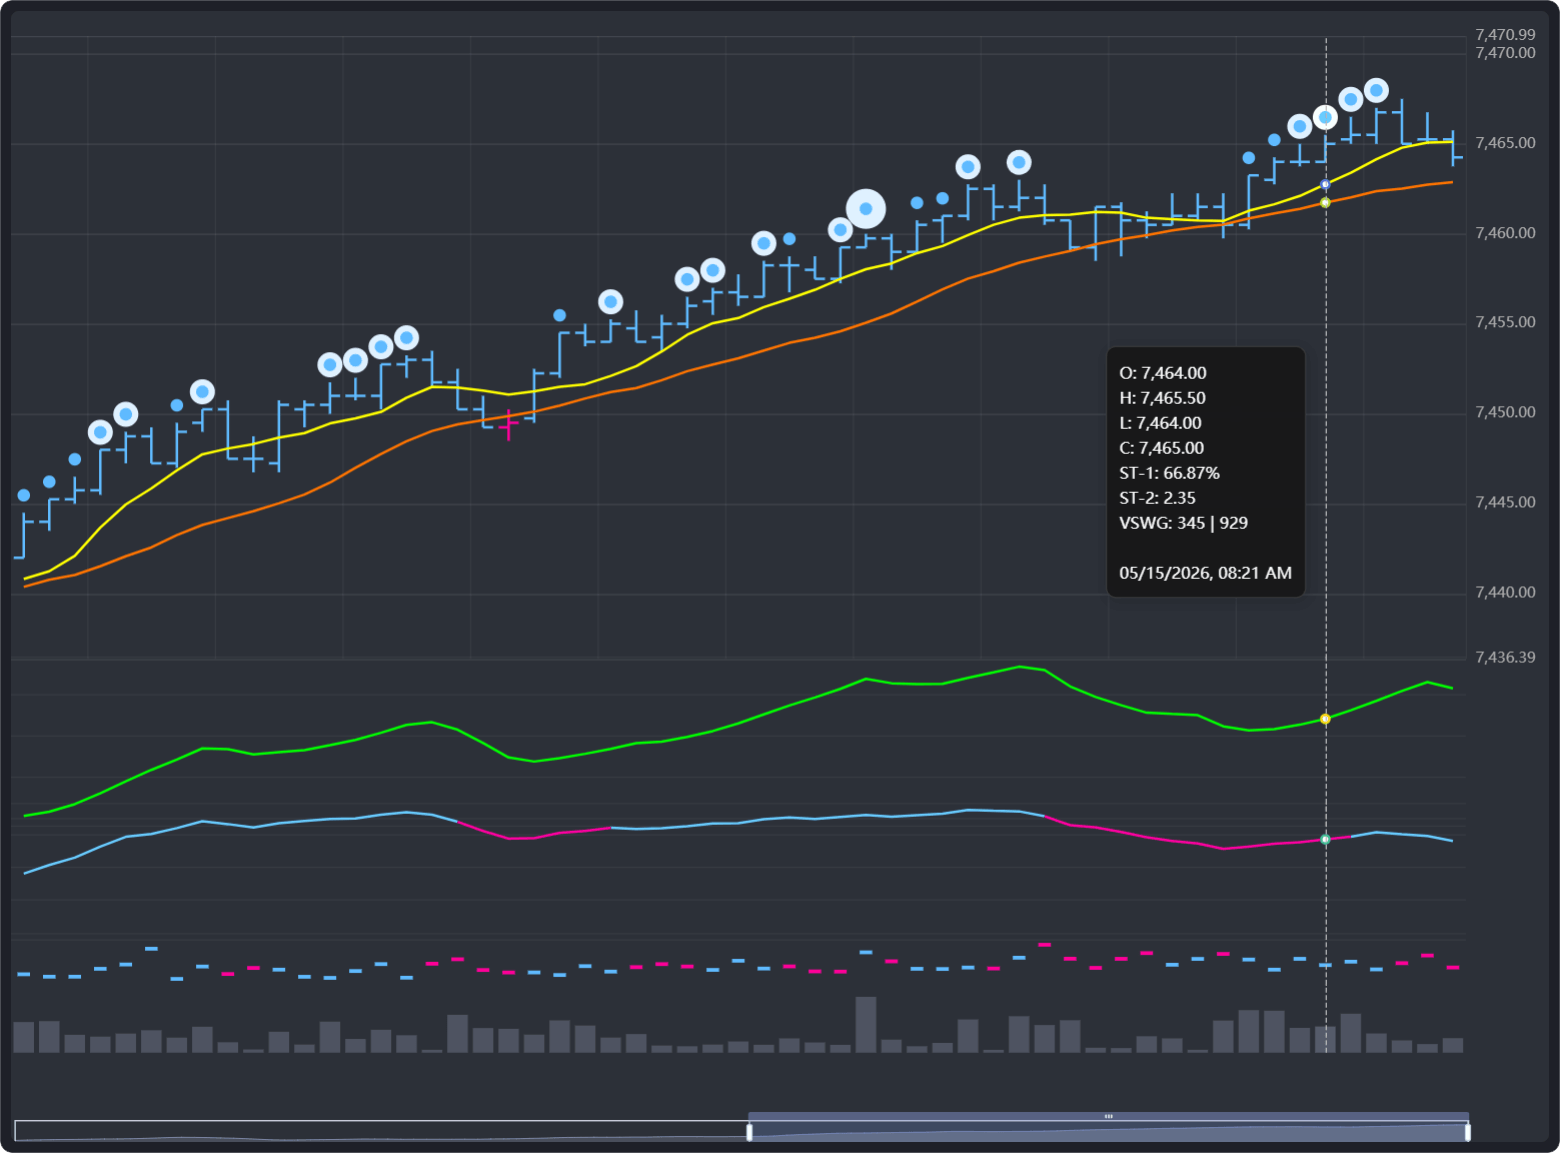
Task: Click the 7,436.39 price axis label
Action: 1505,657
